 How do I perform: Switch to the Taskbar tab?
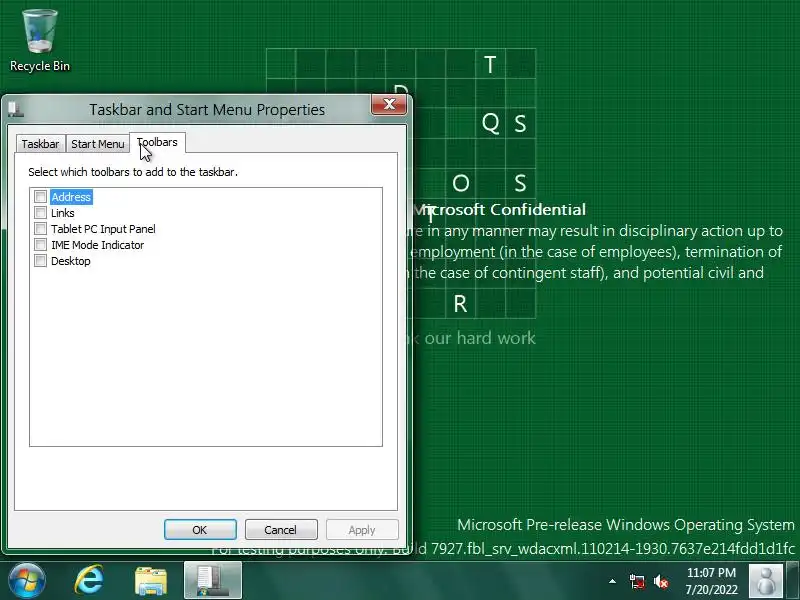[40, 144]
